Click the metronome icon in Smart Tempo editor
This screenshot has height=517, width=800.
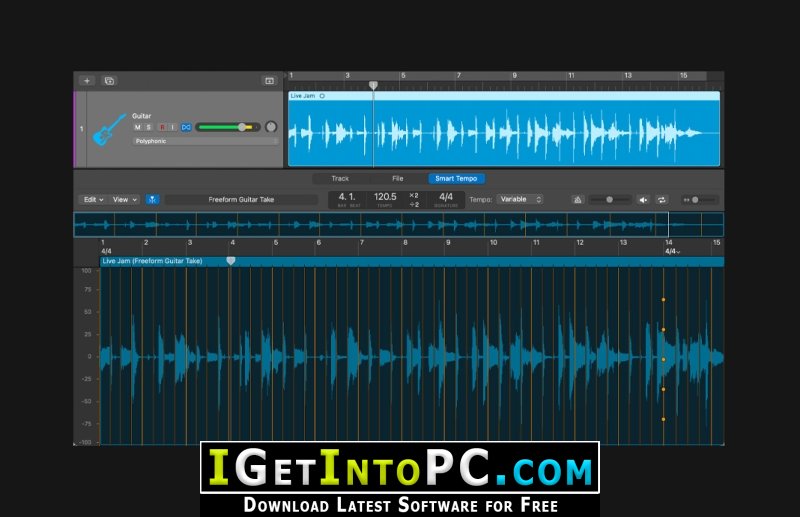click(578, 199)
